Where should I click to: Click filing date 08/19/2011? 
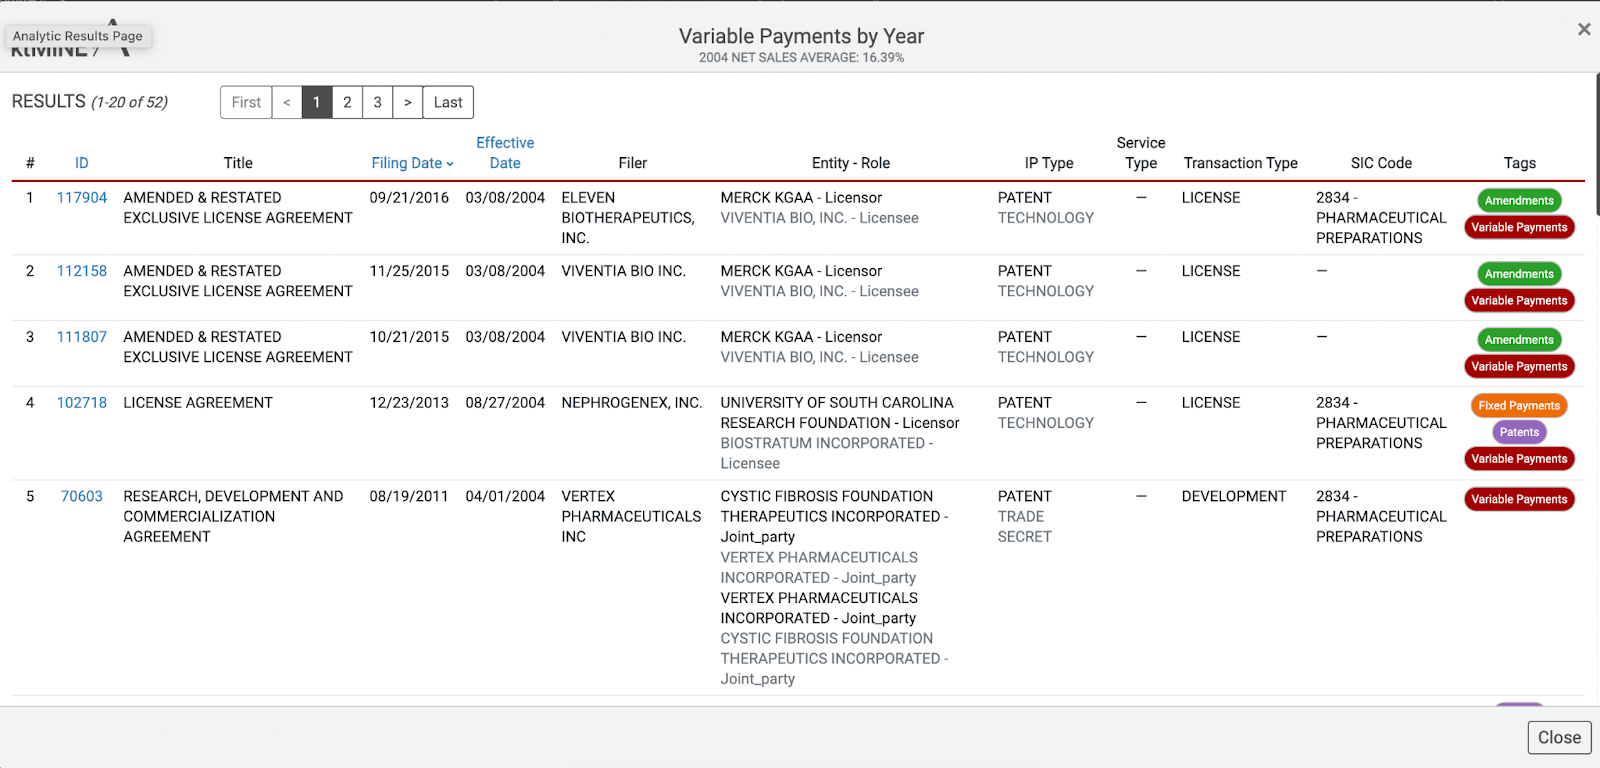tap(409, 496)
